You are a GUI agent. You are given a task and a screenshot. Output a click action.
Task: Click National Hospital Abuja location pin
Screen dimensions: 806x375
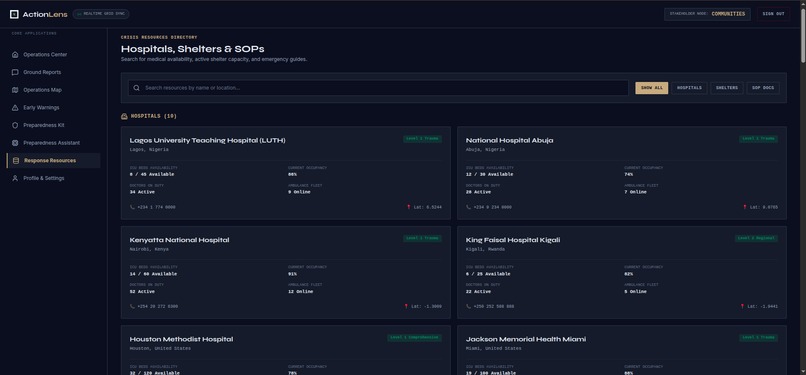point(745,207)
